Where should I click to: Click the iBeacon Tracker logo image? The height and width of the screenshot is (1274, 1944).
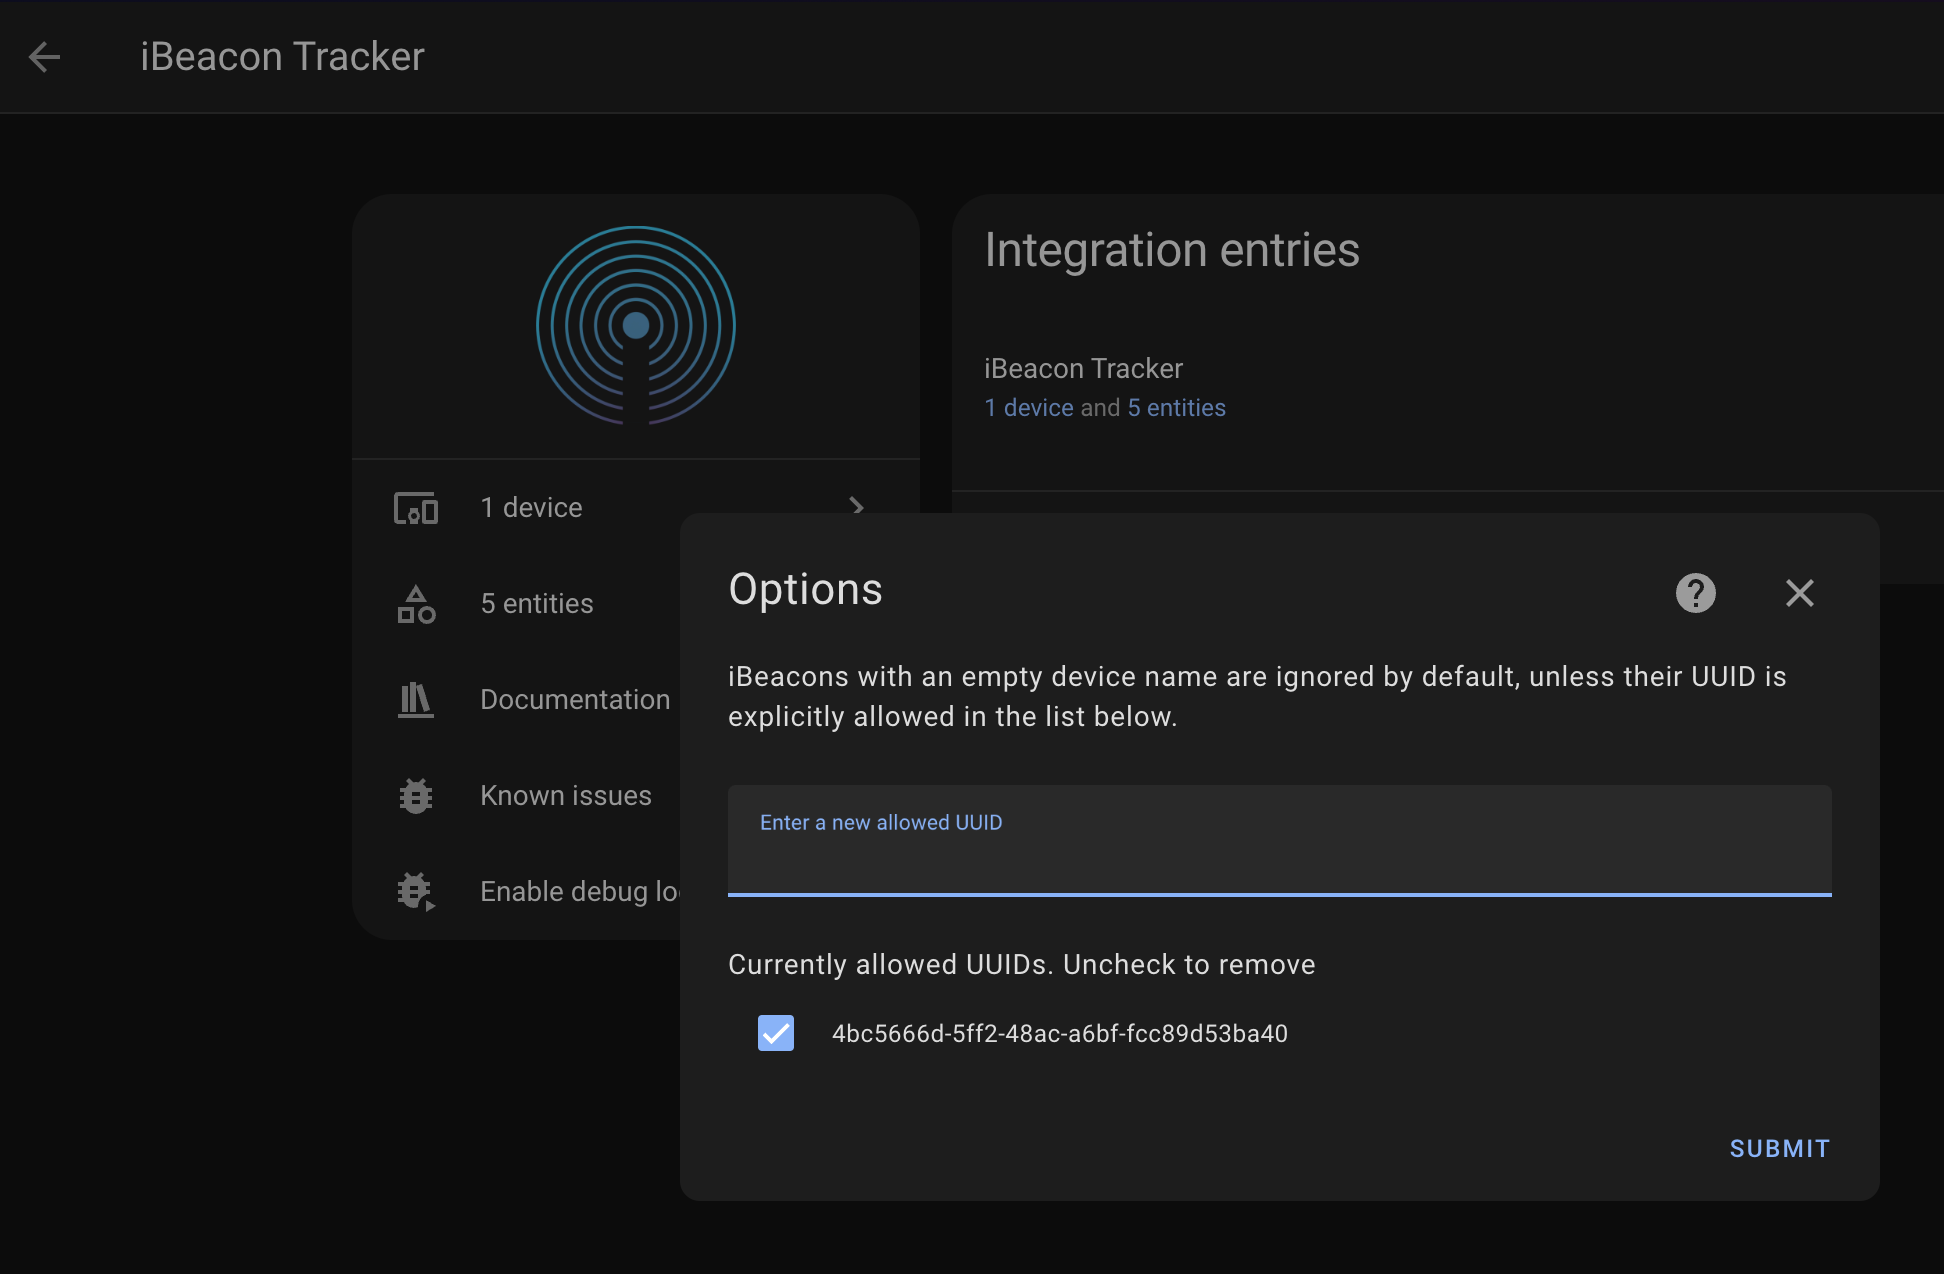pyautogui.click(x=636, y=326)
